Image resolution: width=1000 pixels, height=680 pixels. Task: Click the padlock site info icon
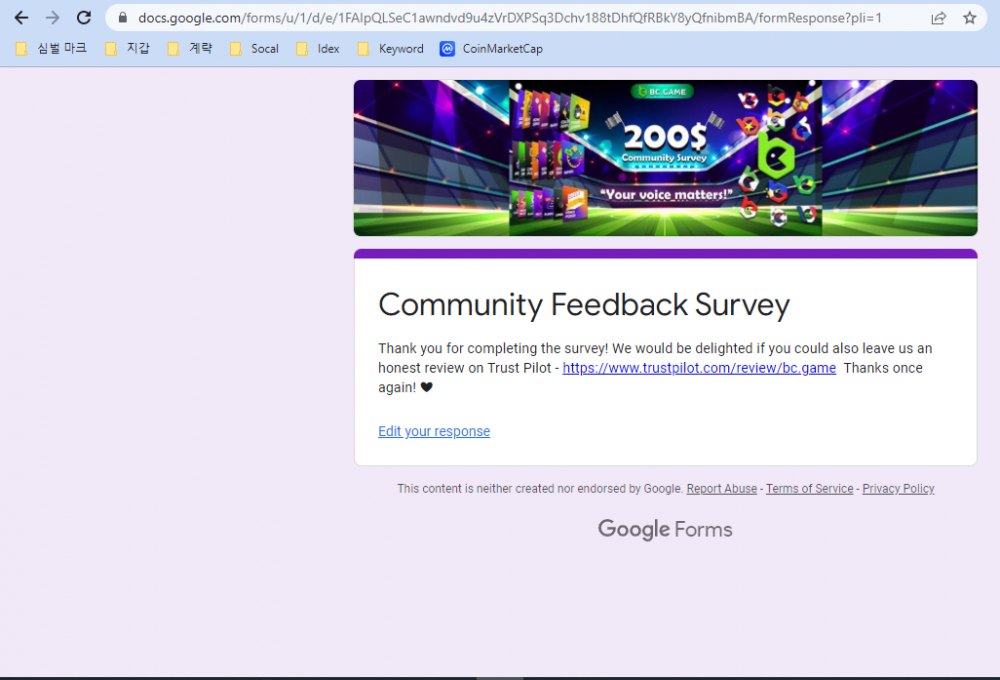(123, 18)
